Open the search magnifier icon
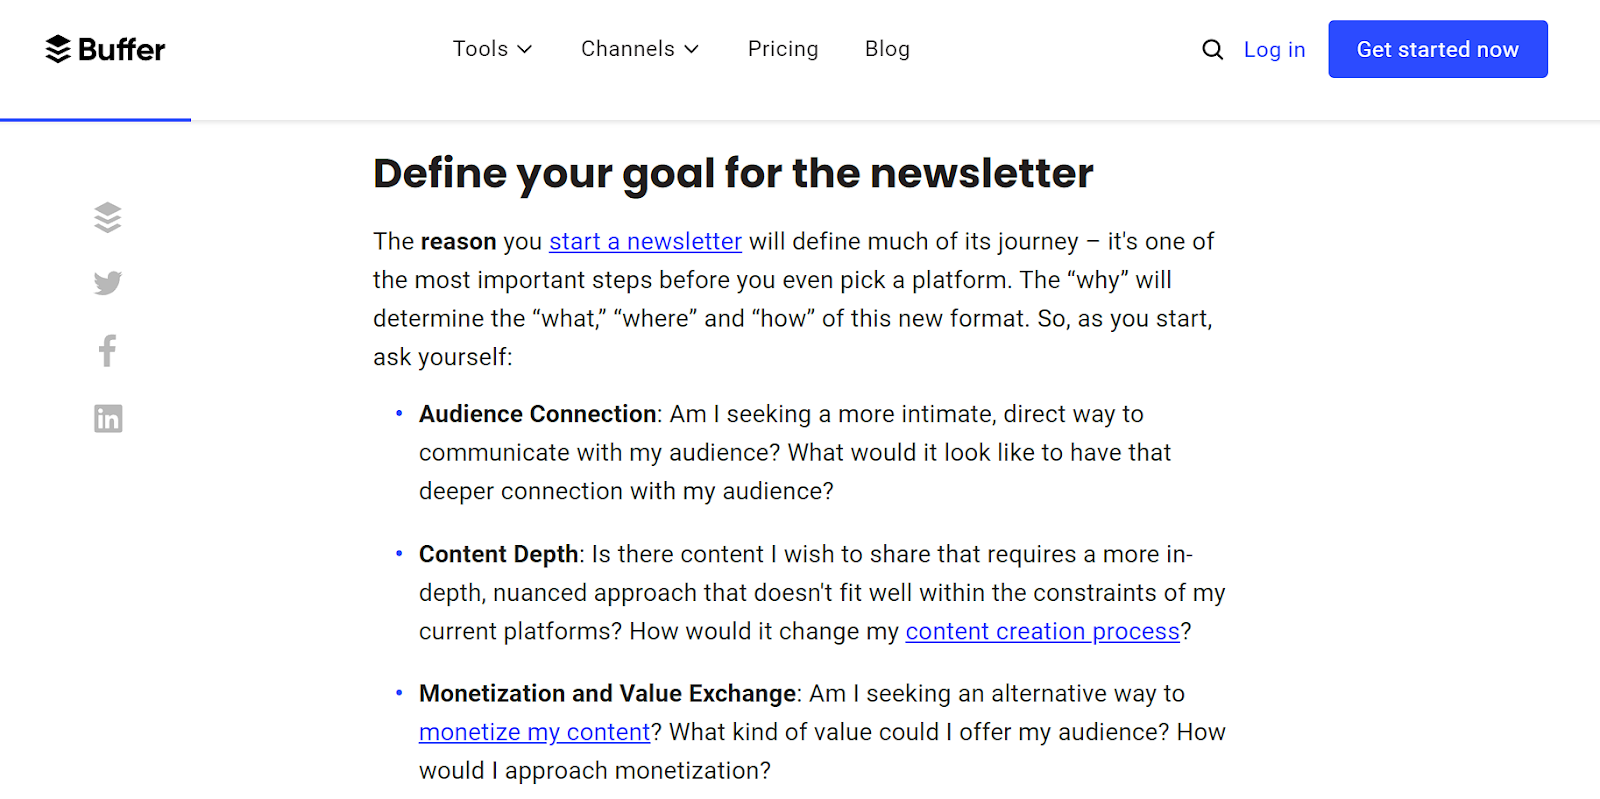1600x799 pixels. (1212, 49)
